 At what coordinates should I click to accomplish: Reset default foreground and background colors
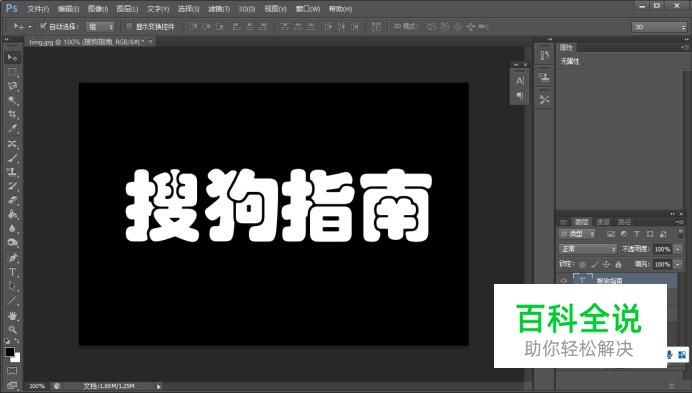[7, 341]
